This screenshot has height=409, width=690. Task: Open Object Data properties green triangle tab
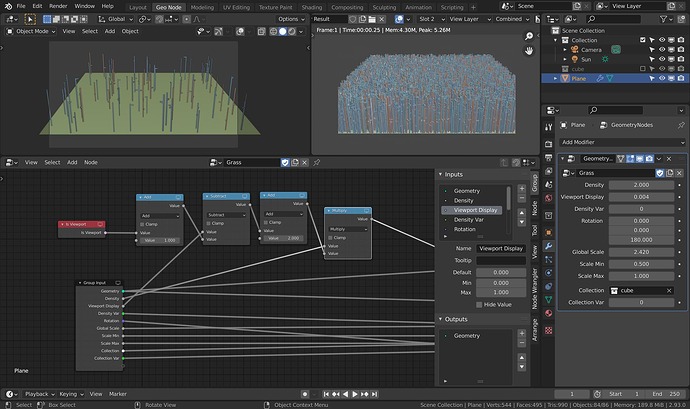click(x=548, y=300)
